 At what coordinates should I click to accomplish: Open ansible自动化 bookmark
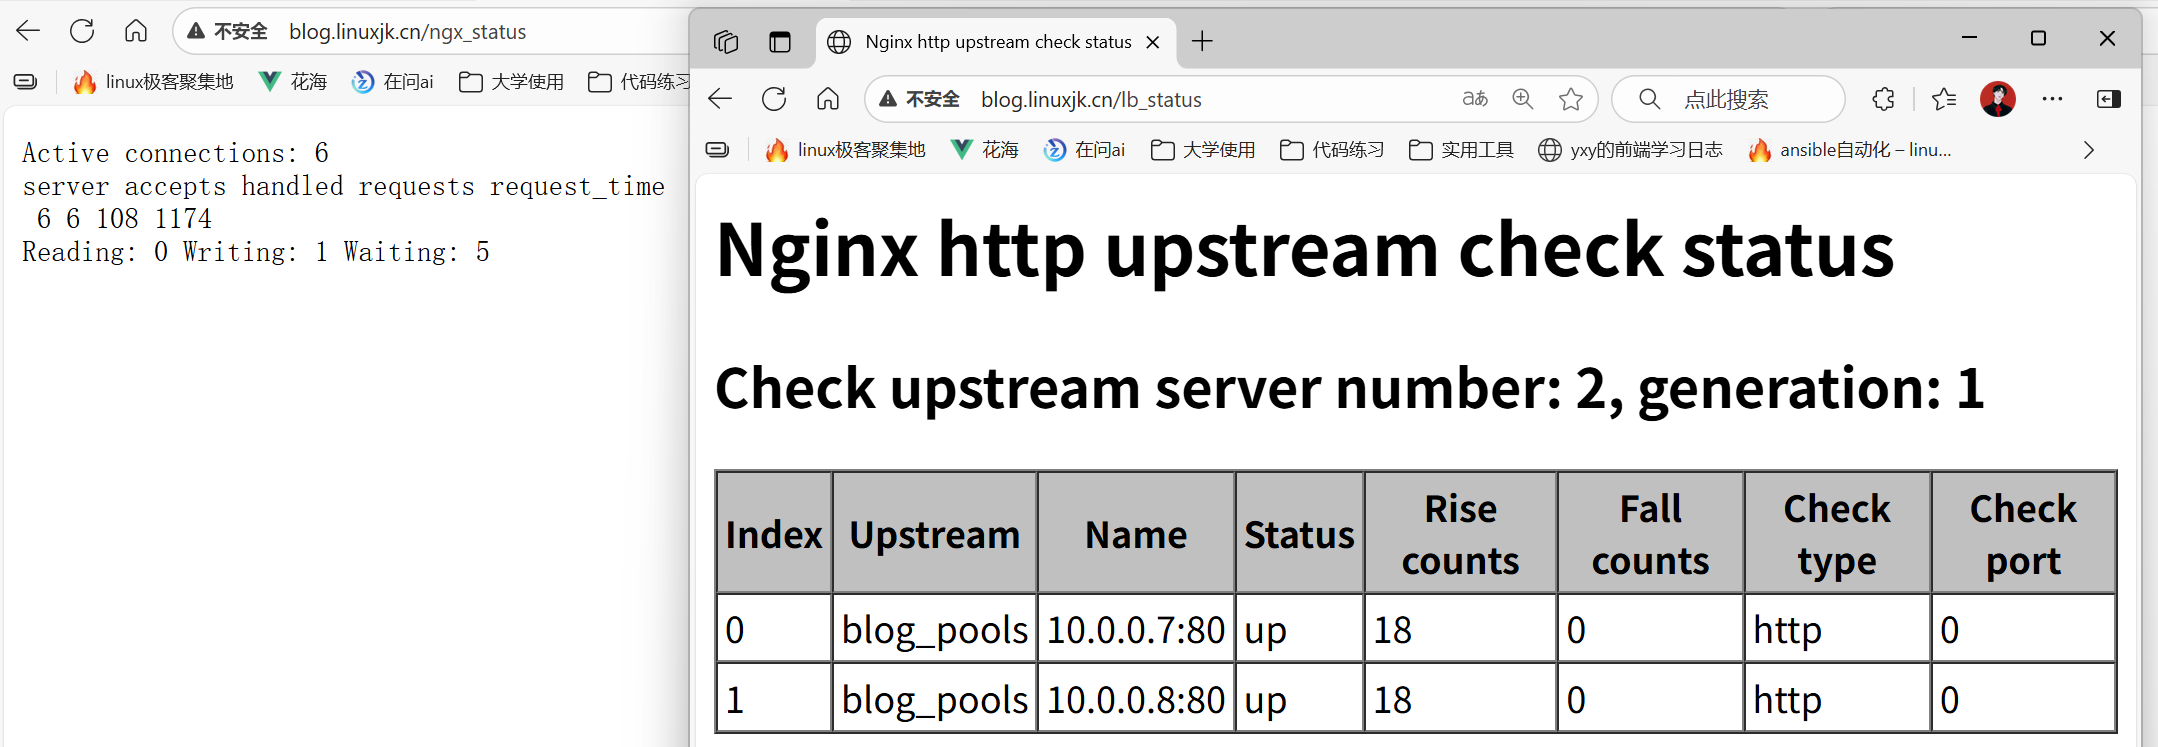[1850, 150]
